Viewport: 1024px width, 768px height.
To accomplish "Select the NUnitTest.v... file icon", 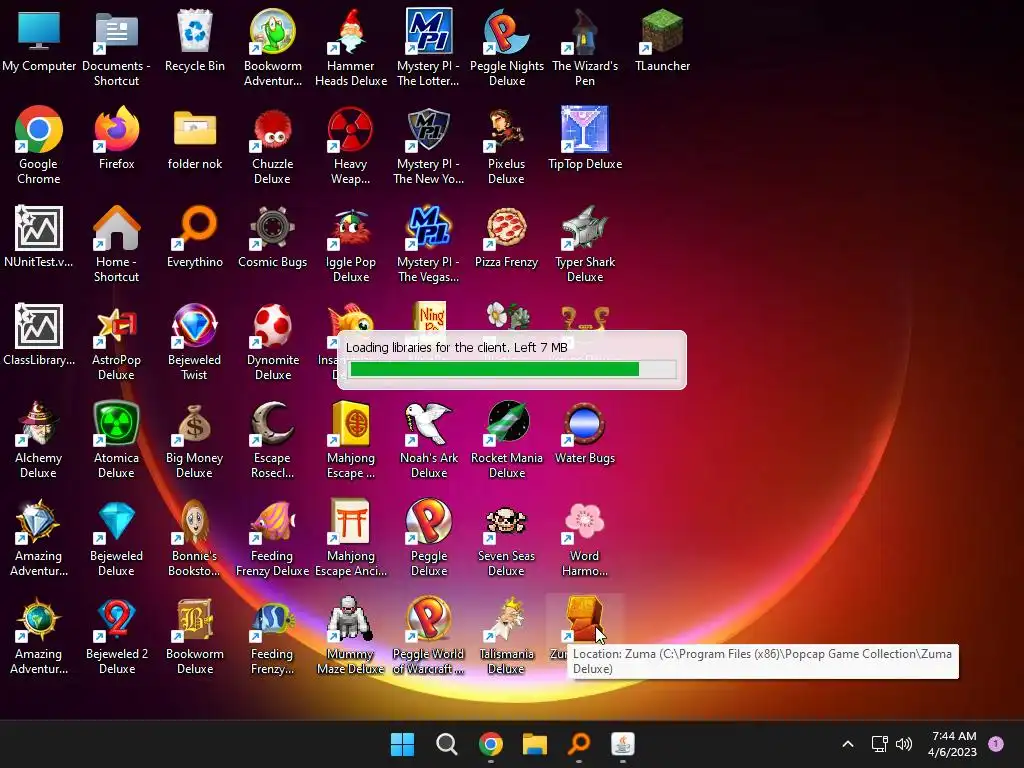I will pyautogui.click(x=39, y=228).
